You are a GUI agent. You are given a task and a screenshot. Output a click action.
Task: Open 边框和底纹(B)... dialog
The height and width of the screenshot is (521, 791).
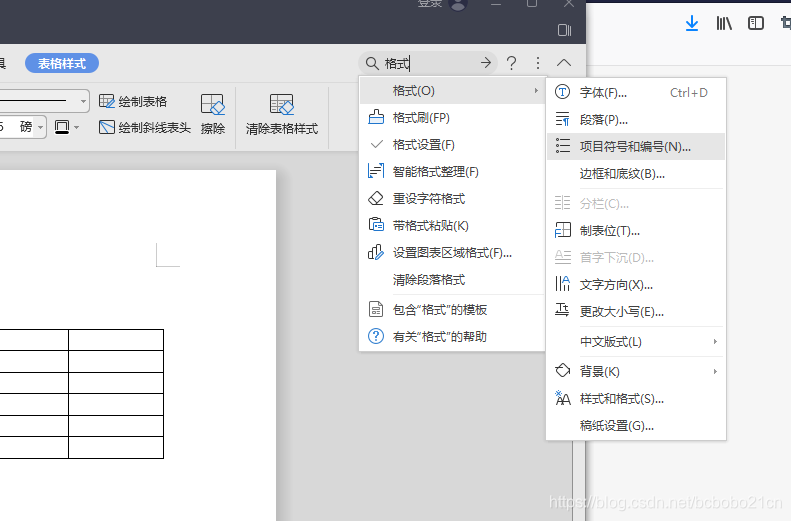pos(636,174)
